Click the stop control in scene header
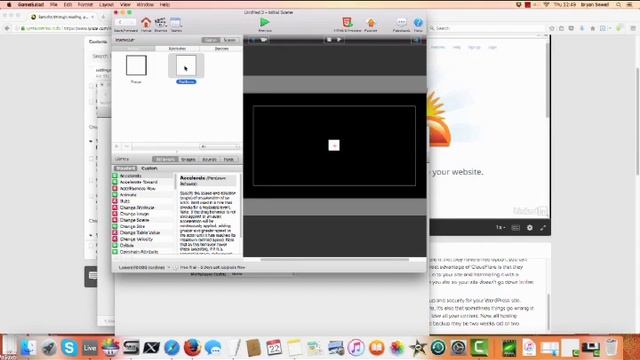 tap(329, 40)
